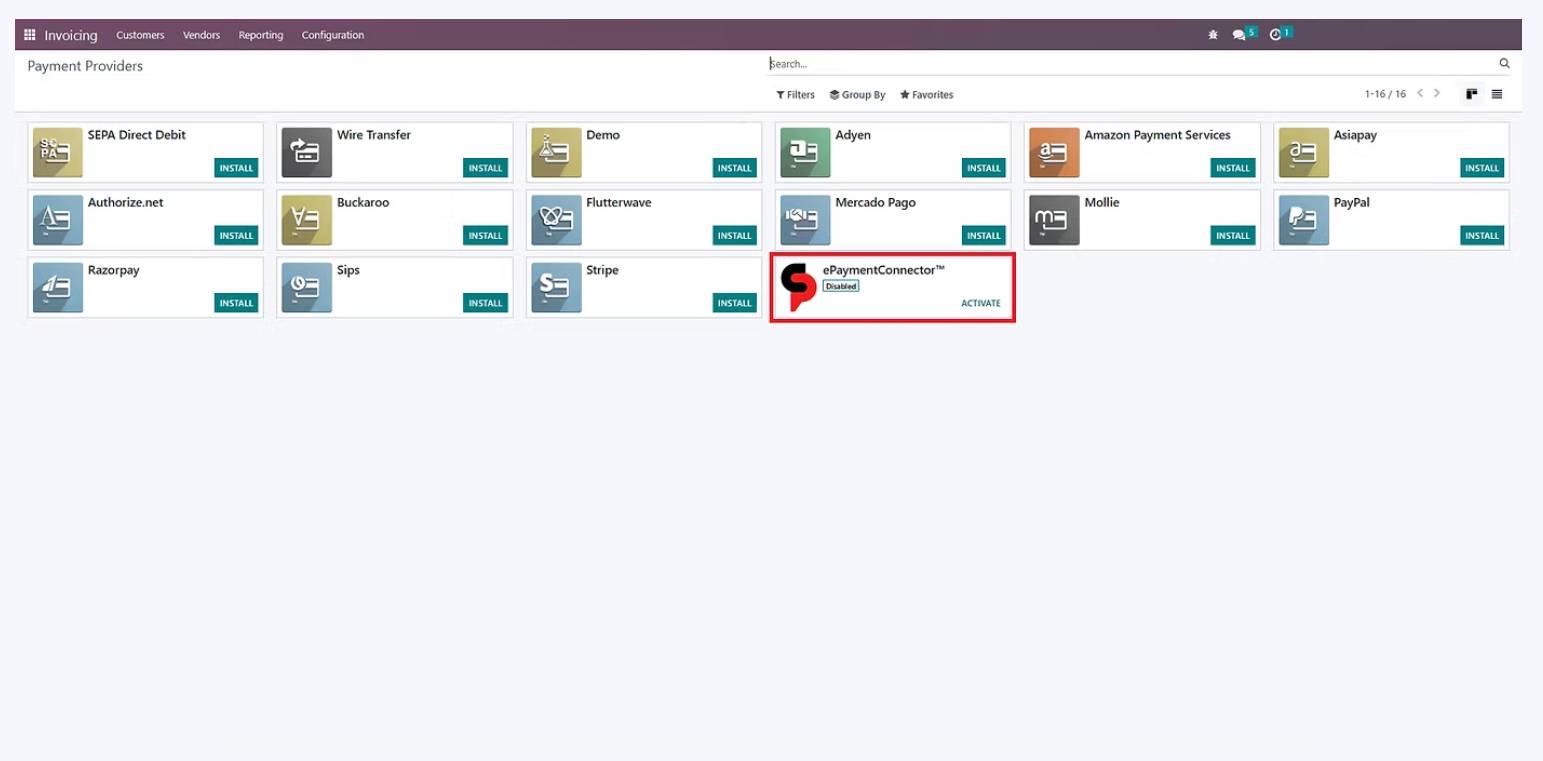Screen dimensions: 1543x761
Task: Install Authorize.net provider
Action: [236, 235]
